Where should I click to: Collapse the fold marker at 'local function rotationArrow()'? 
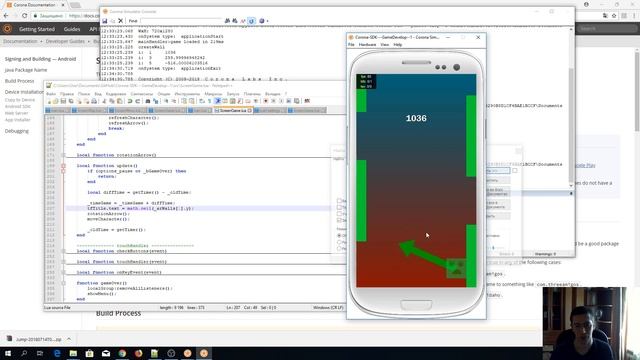click(x=63, y=155)
